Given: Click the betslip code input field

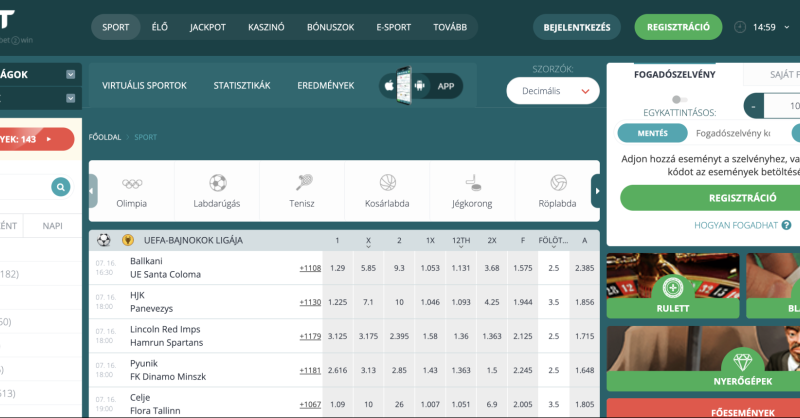Looking at the screenshot, I should [735, 133].
